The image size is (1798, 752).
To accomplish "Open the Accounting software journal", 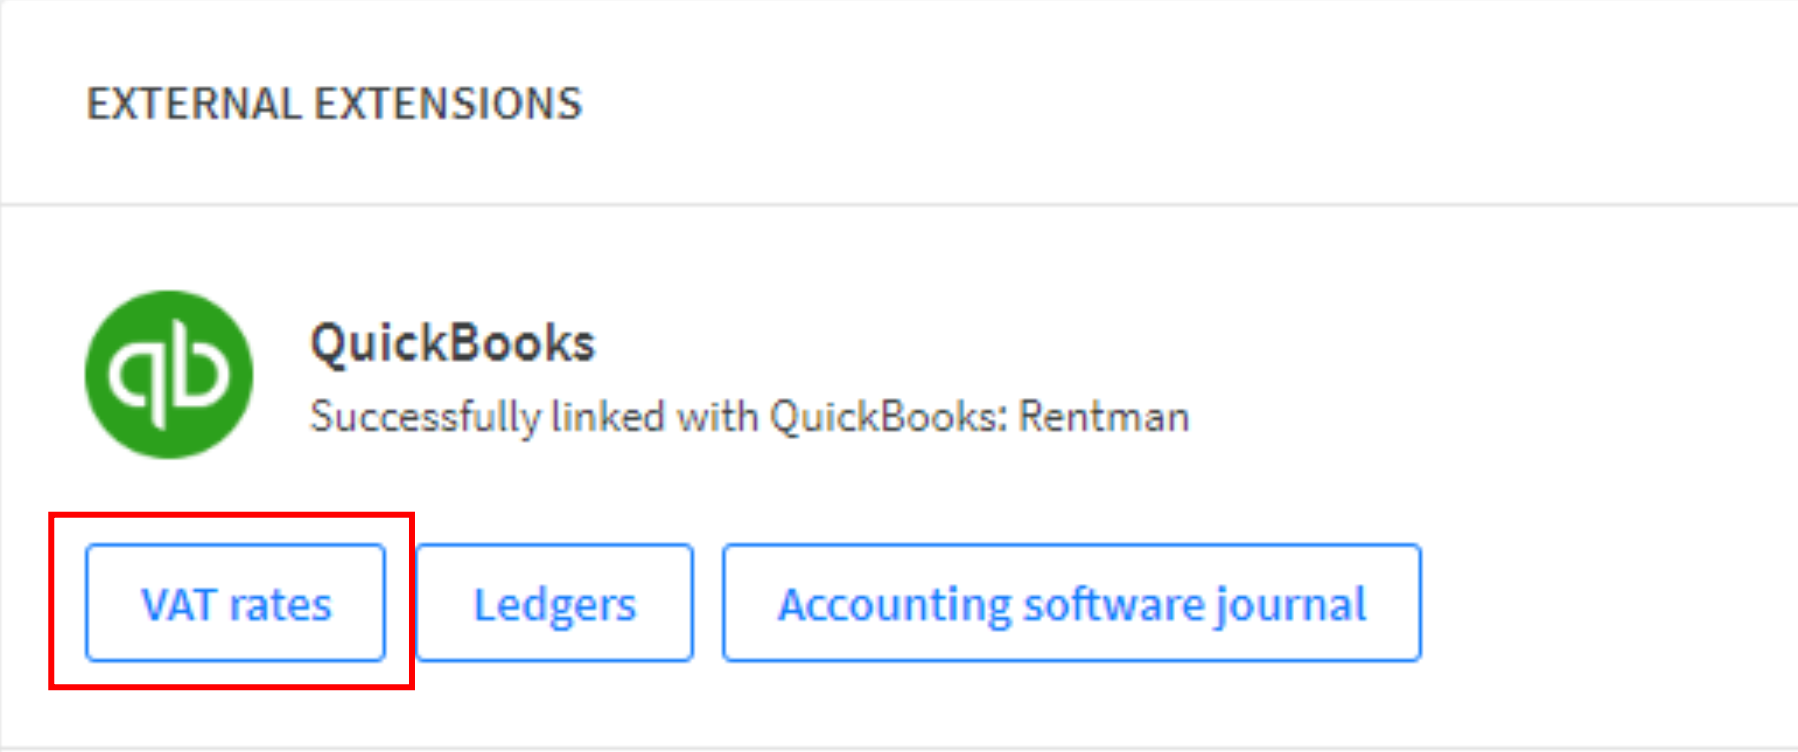I will pyautogui.click(x=1072, y=603).
